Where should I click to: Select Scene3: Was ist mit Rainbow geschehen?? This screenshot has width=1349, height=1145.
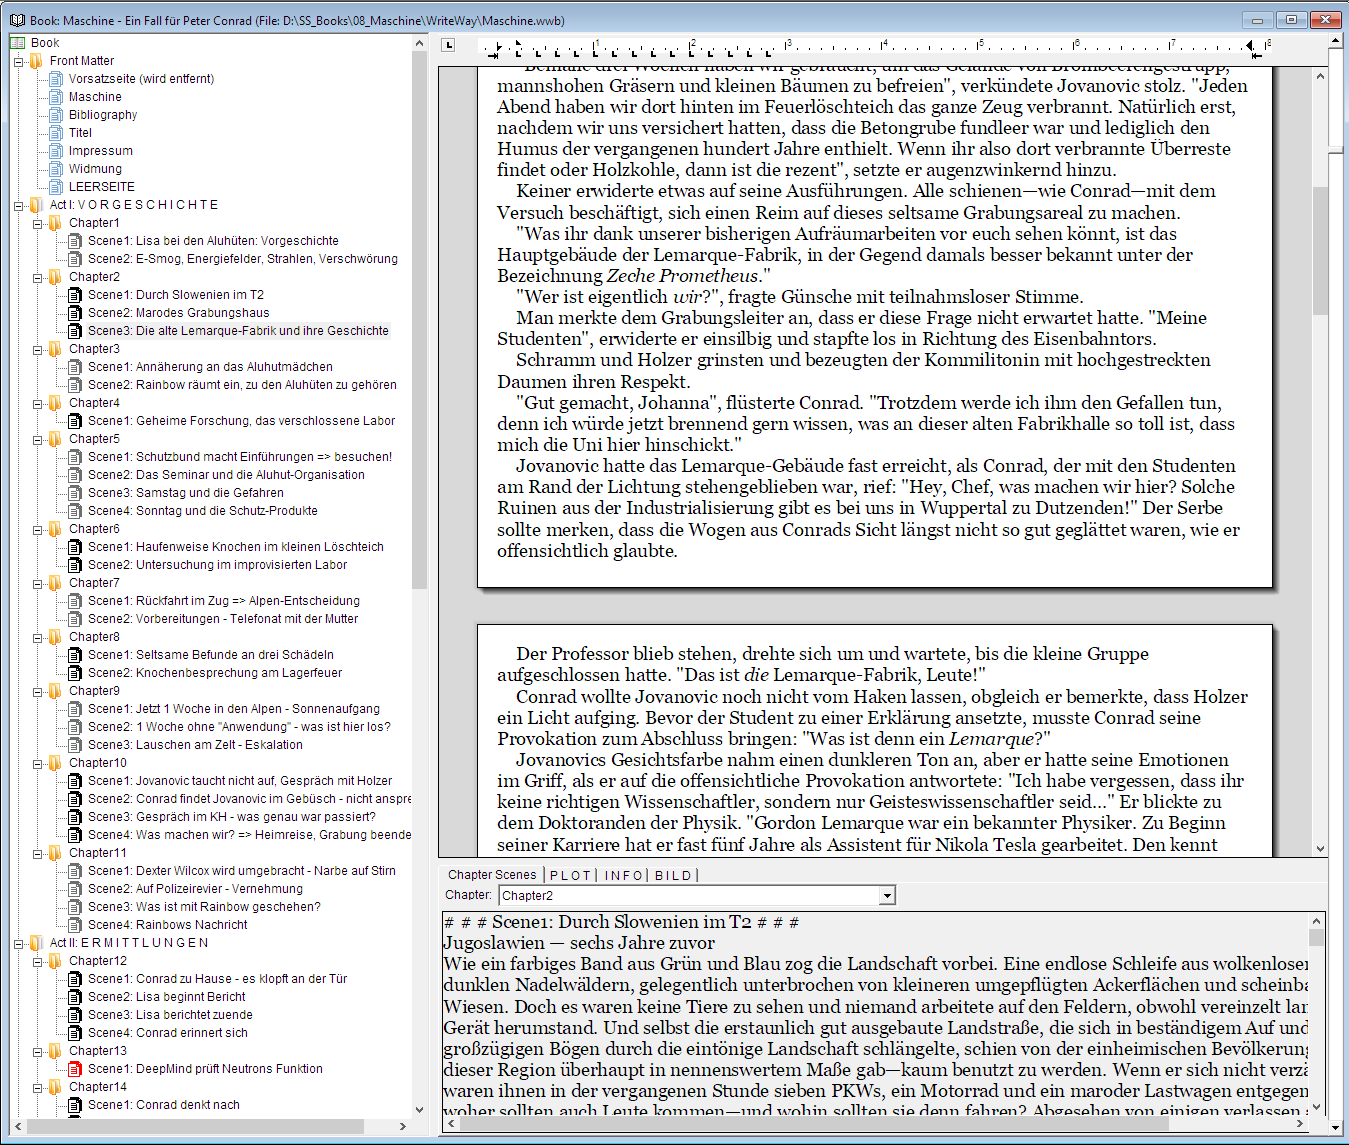tap(204, 907)
